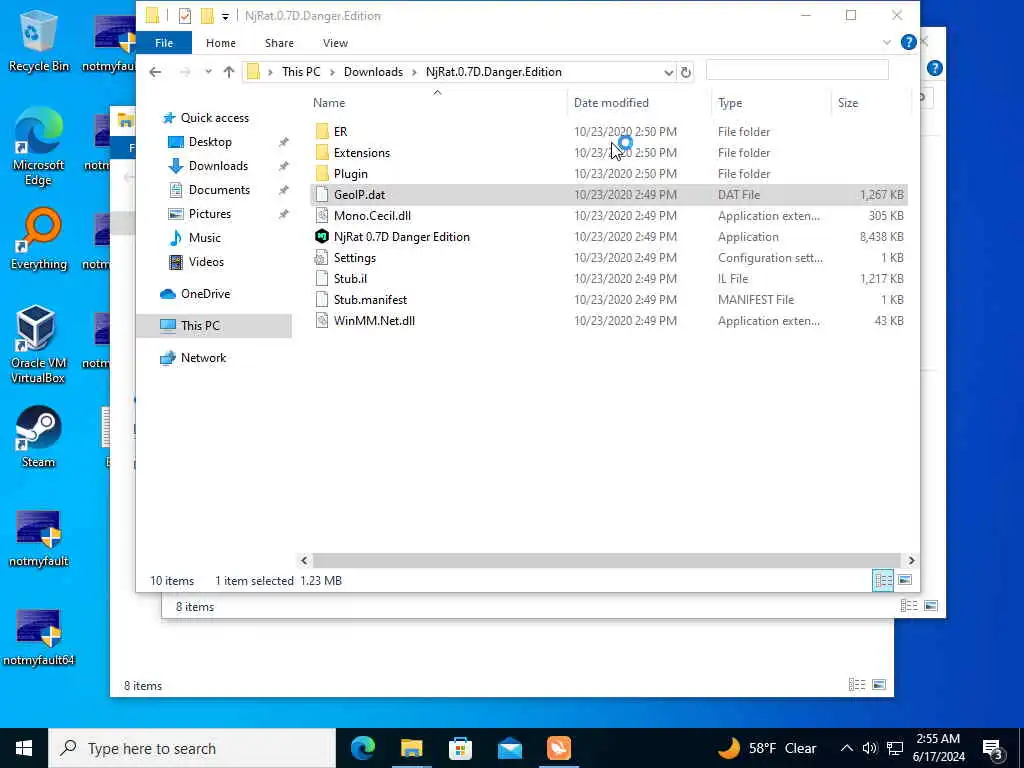Select the Stub.manifest file icon
Screen dimensions: 1024x768
pos(322,299)
